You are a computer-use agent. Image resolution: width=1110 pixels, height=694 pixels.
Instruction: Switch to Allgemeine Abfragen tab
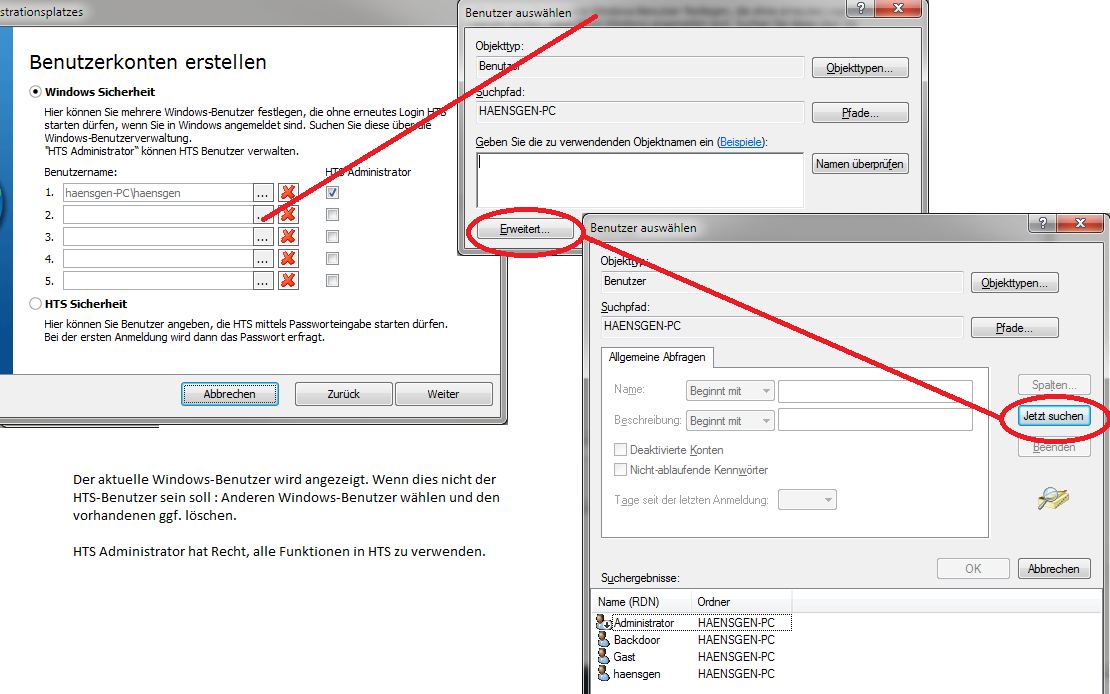click(x=657, y=358)
